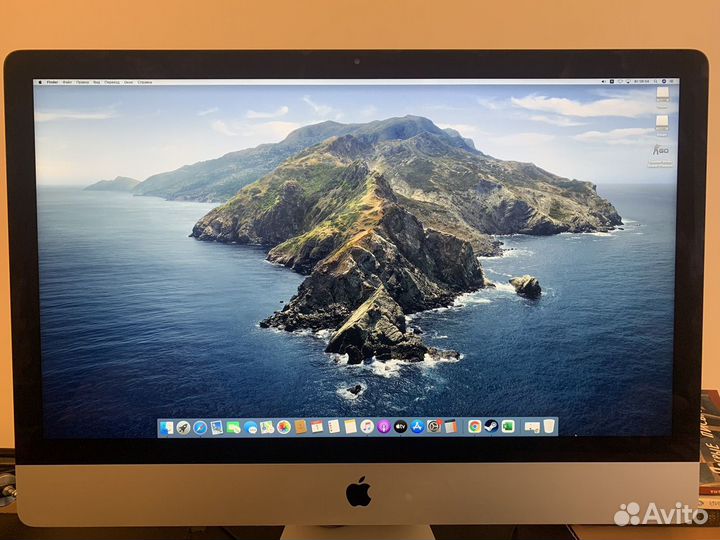Open Mail stamp icon in Dock

(217, 428)
